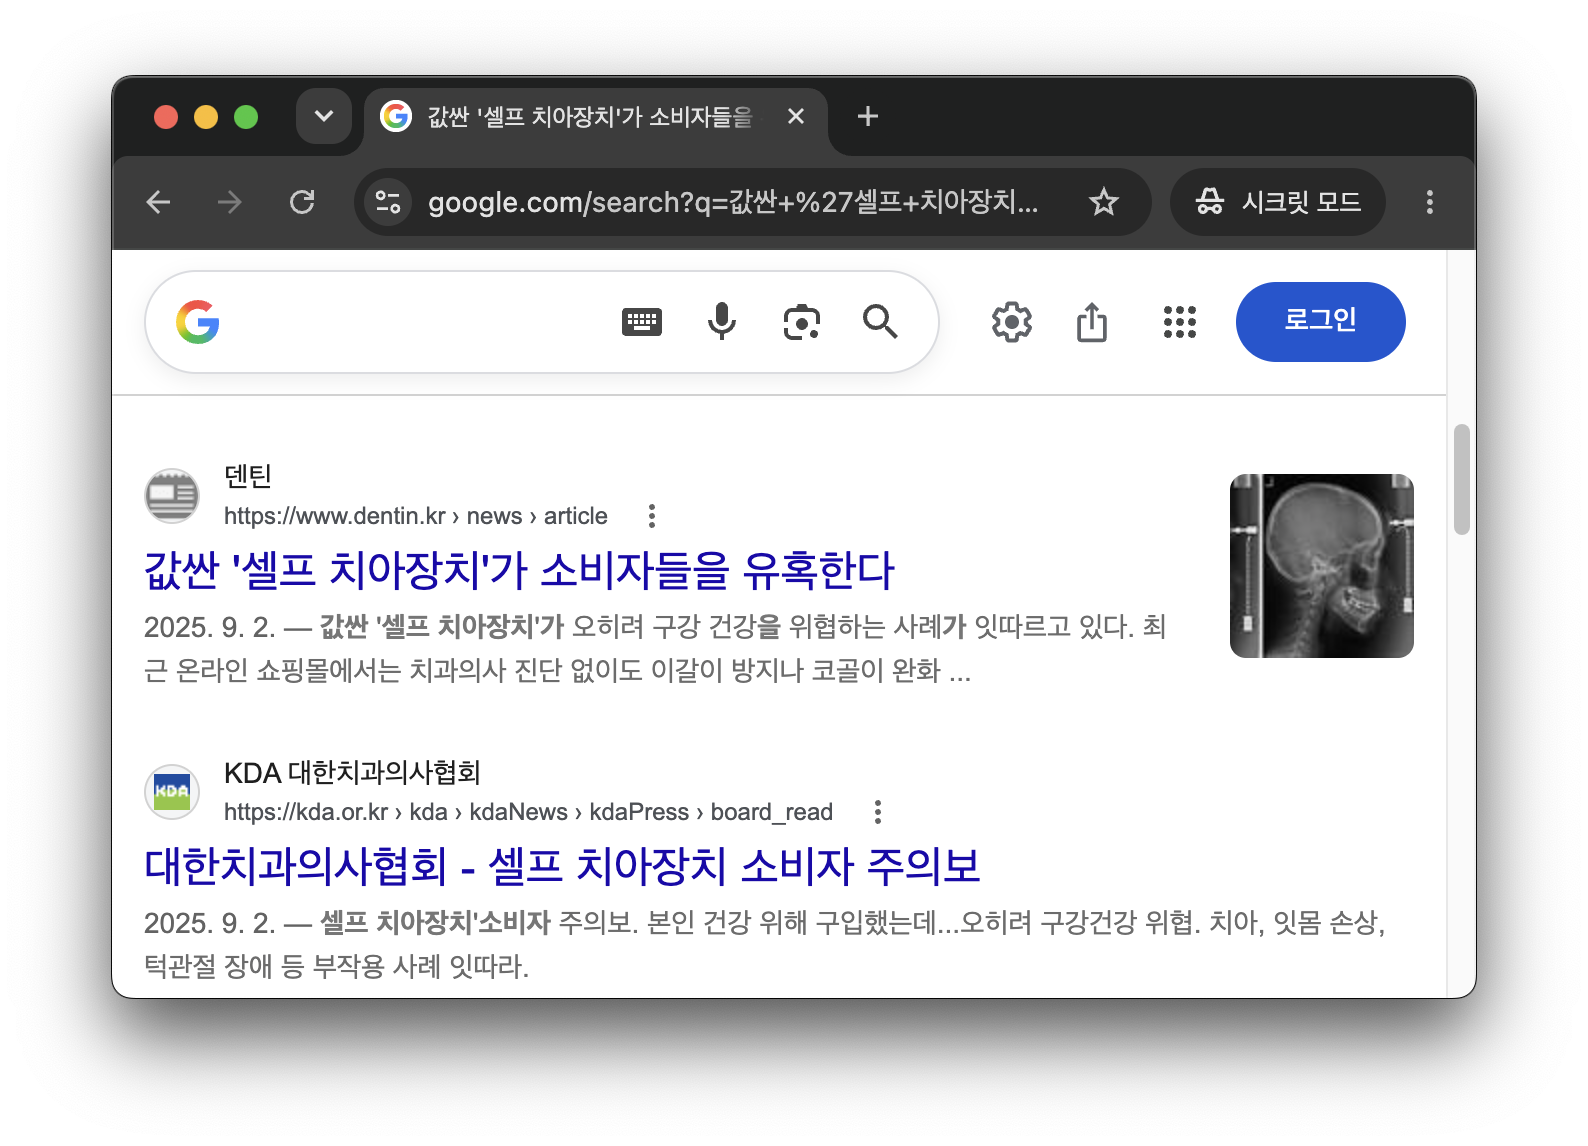Open the on-screen keyboard input tool

[642, 322]
